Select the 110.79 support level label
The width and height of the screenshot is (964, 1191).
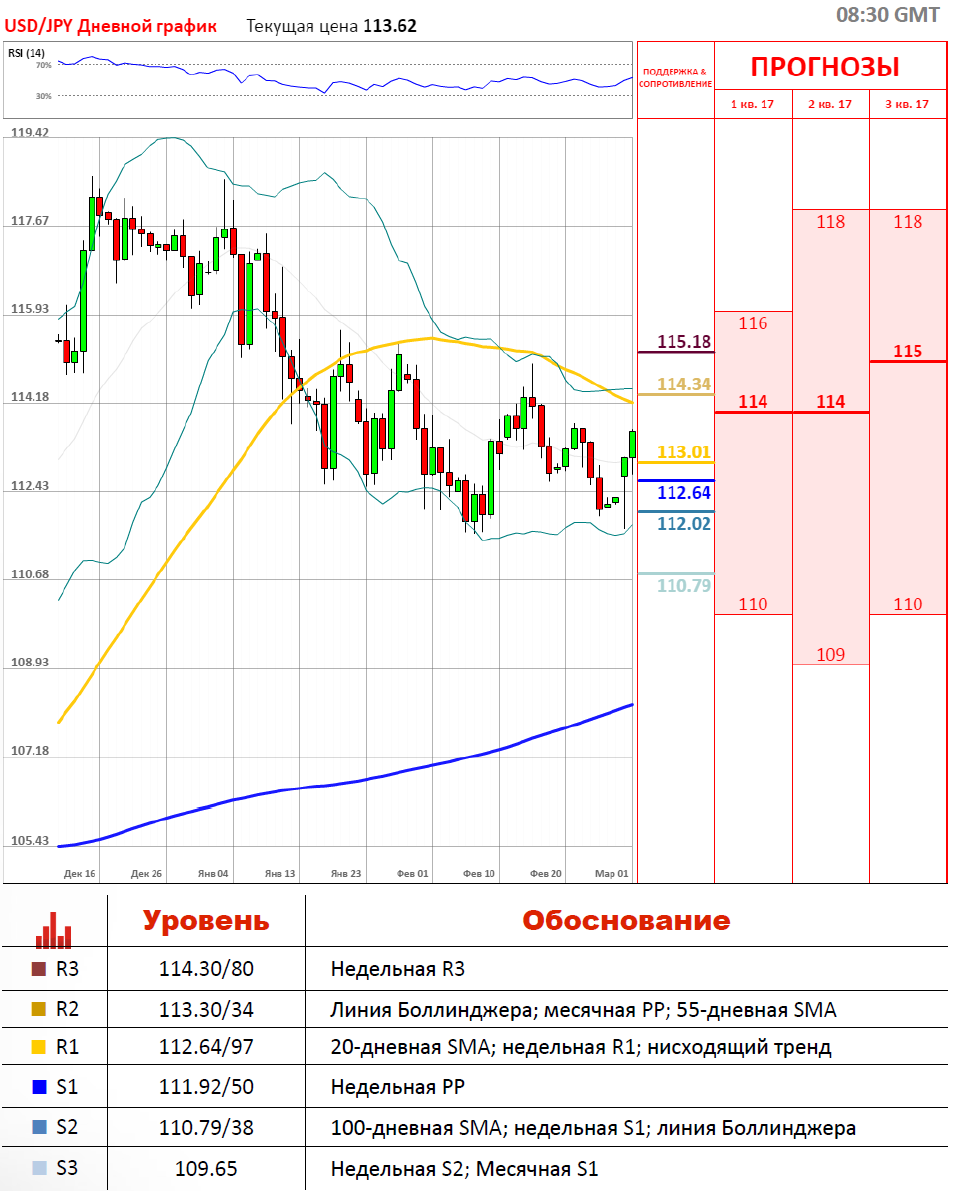(684, 585)
